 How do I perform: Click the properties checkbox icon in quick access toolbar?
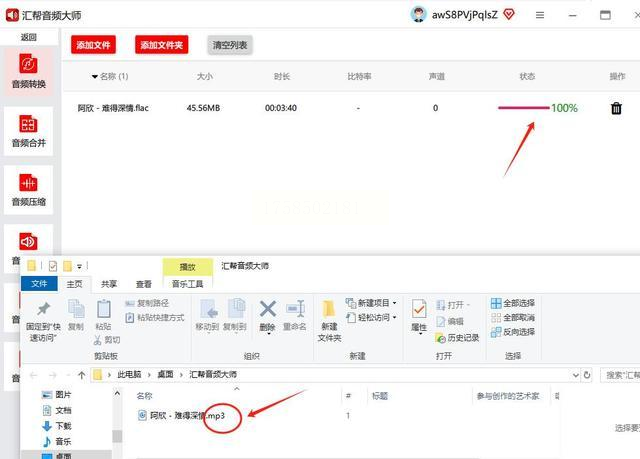(53, 266)
